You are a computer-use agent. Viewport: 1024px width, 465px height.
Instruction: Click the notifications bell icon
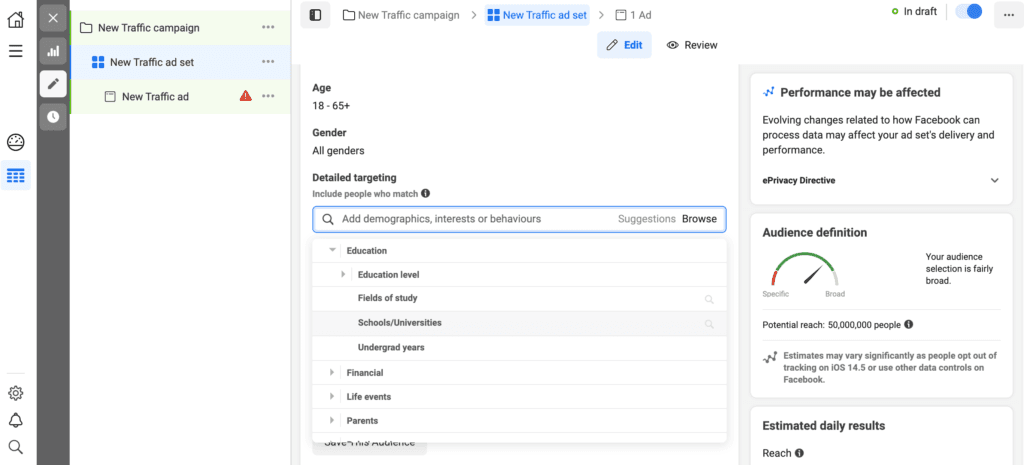tap(15, 420)
